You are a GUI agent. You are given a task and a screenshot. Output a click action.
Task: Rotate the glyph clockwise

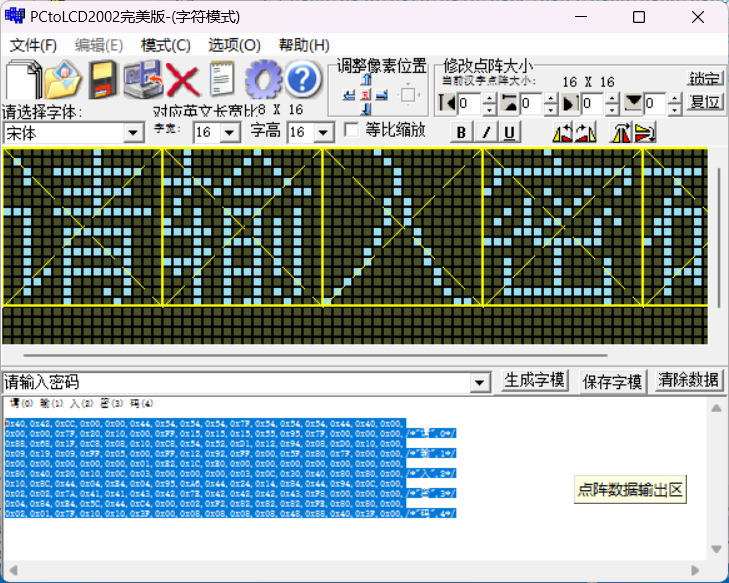[x=585, y=133]
